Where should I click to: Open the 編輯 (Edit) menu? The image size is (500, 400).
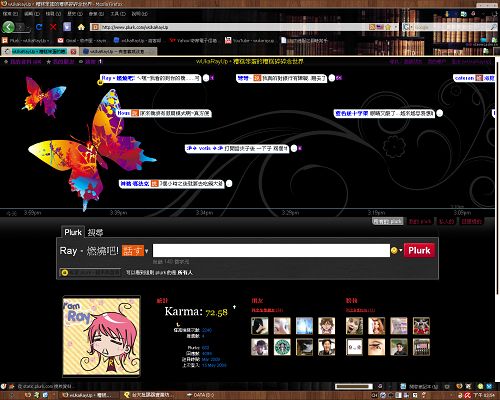click(32, 14)
